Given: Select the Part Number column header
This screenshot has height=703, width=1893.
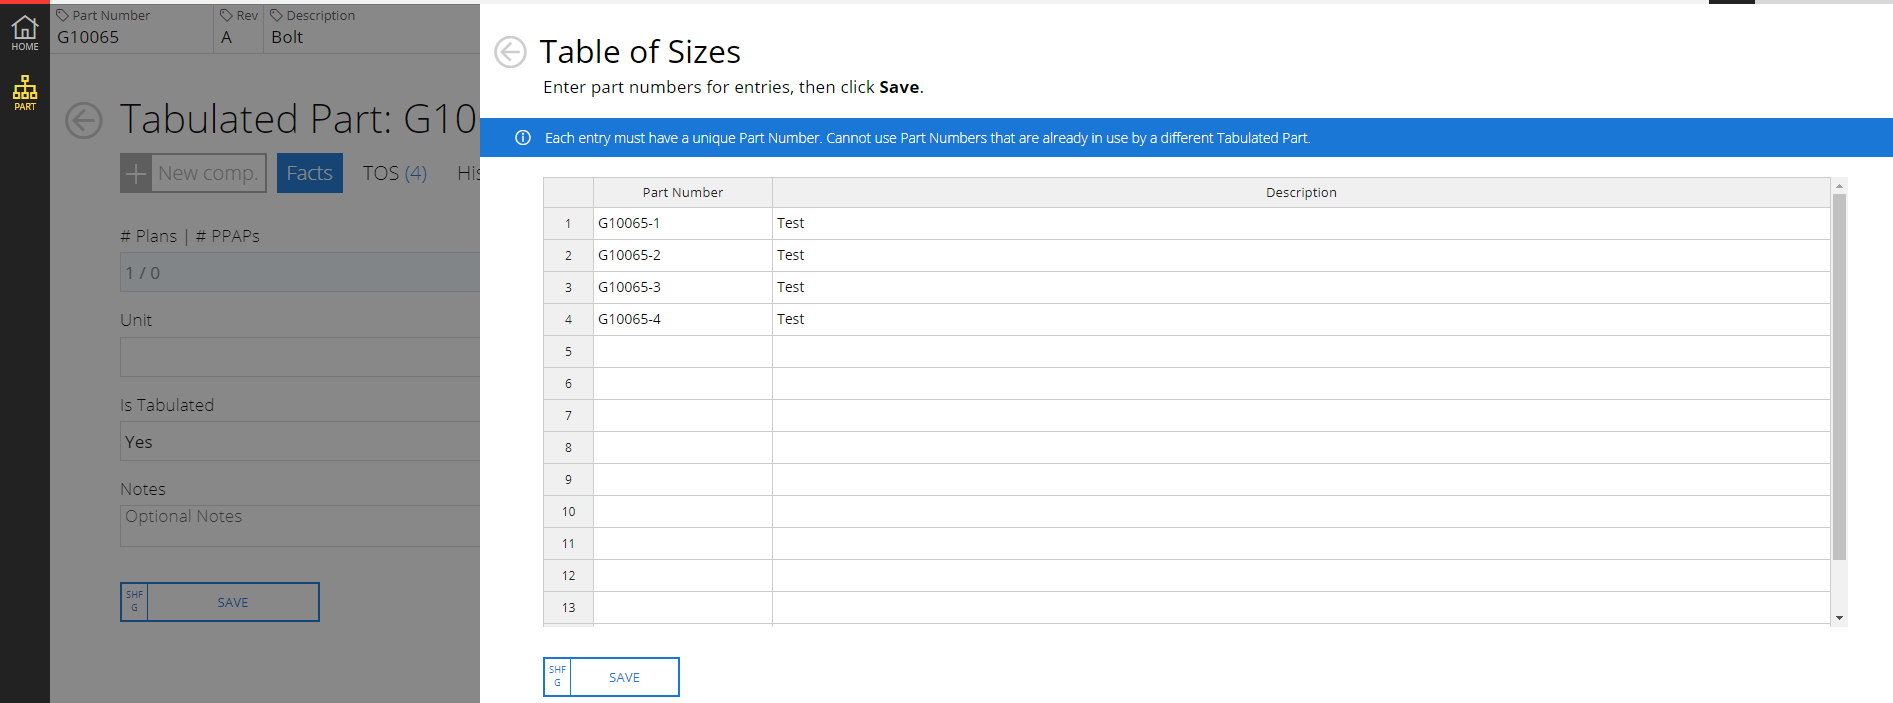Looking at the screenshot, I should coord(683,192).
